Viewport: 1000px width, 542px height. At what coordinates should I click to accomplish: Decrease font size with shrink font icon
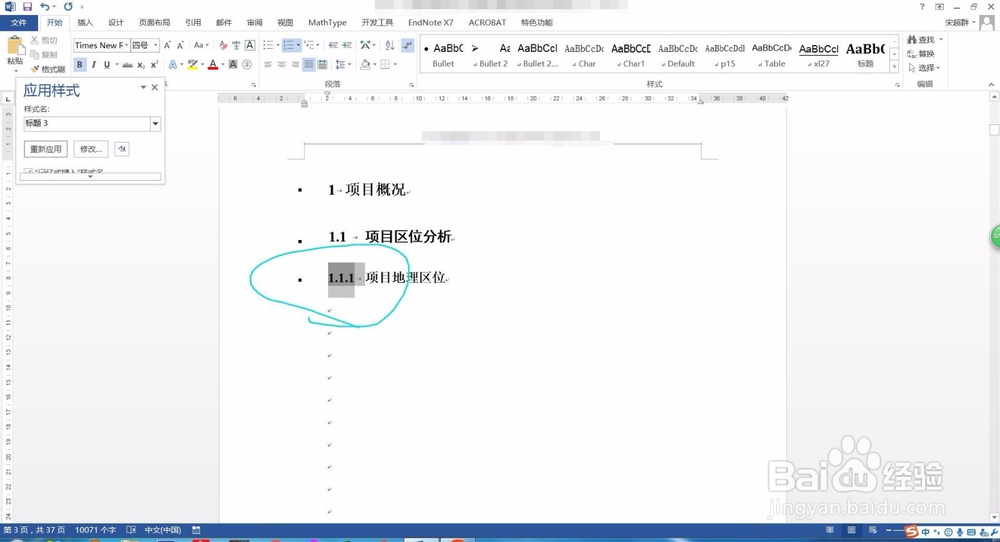coord(180,45)
